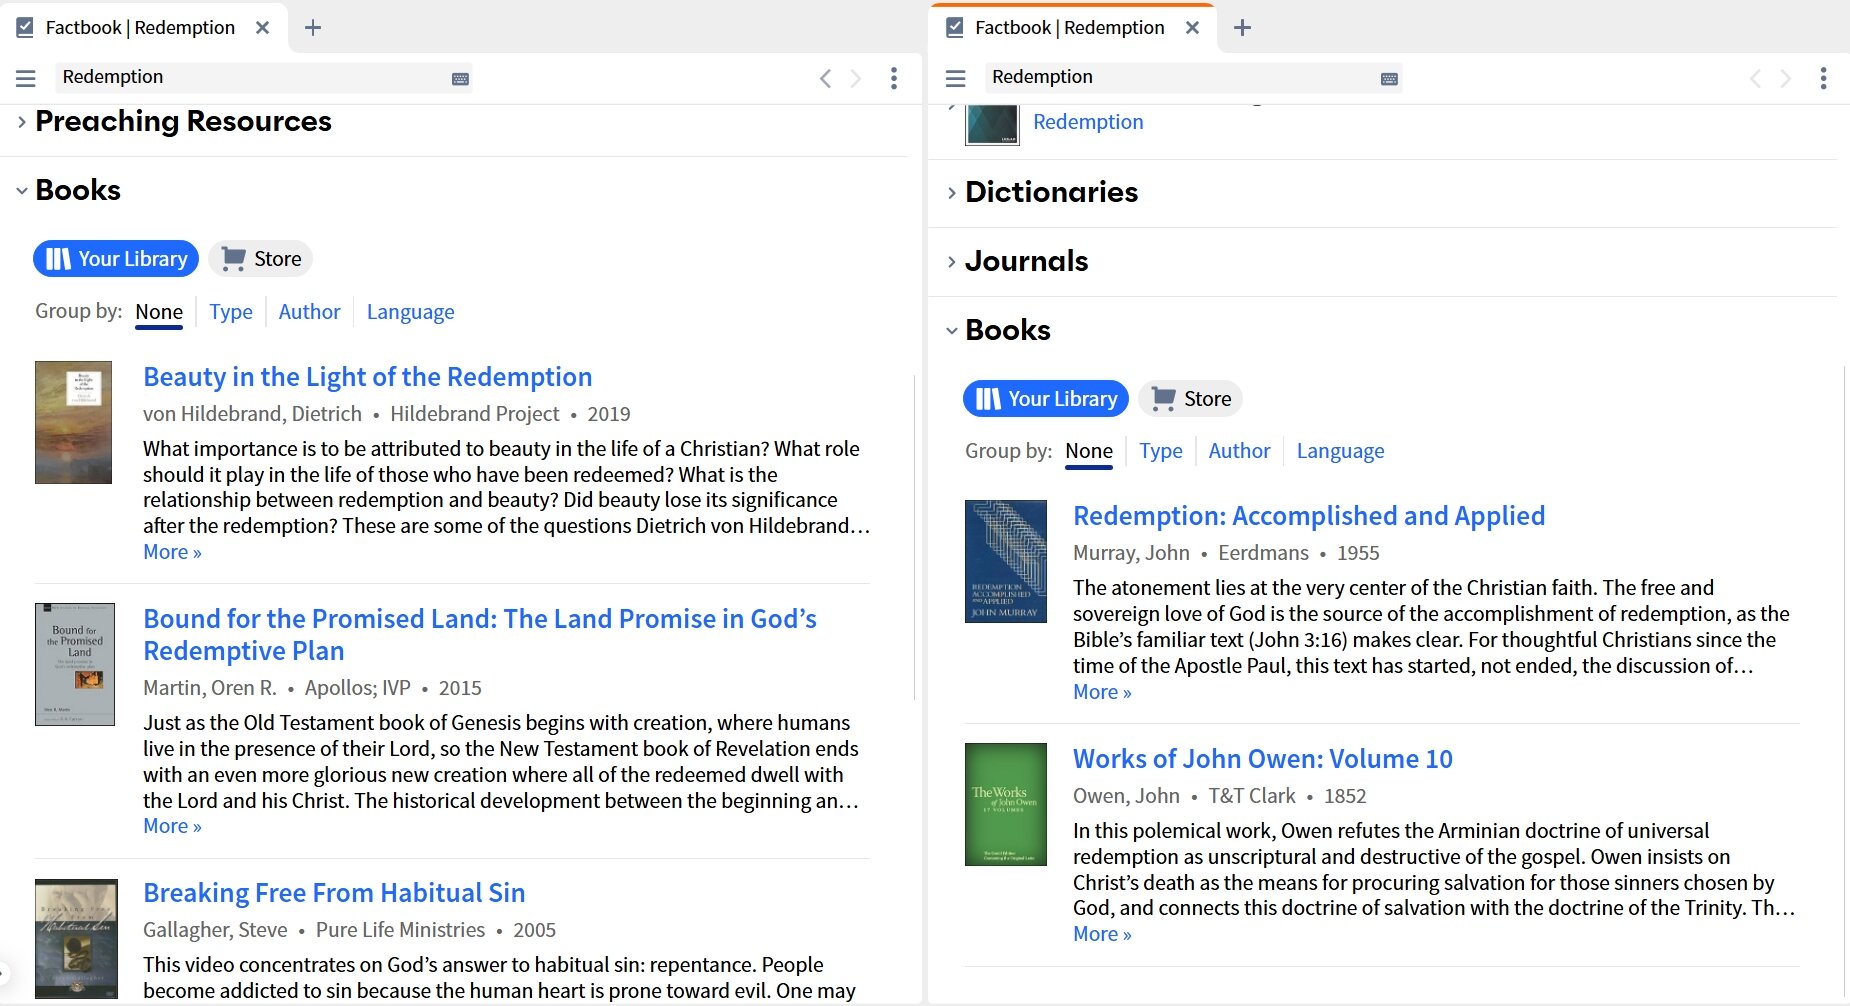This screenshot has height=1006, width=1850.
Task: Open 'Redemption: Accomplished and Applied'
Action: (x=1309, y=515)
